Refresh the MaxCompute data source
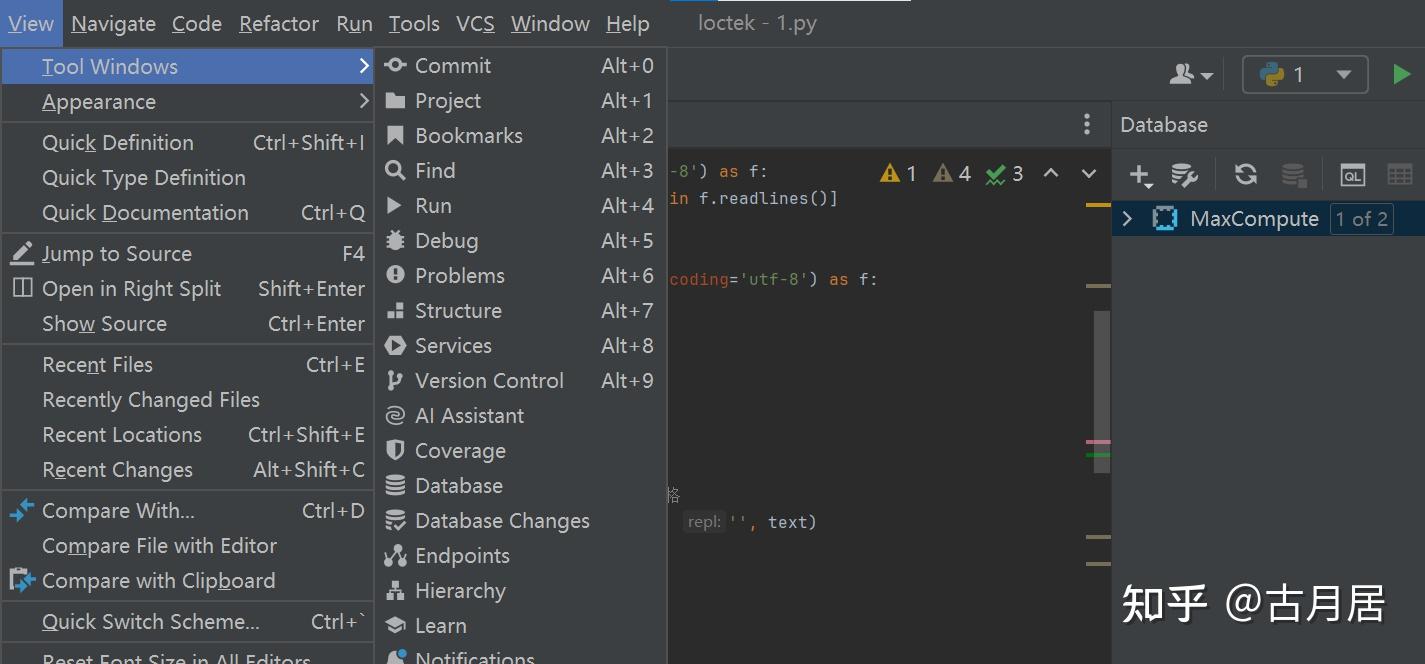Viewport: 1425px width, 664px height. point(1245,174)
